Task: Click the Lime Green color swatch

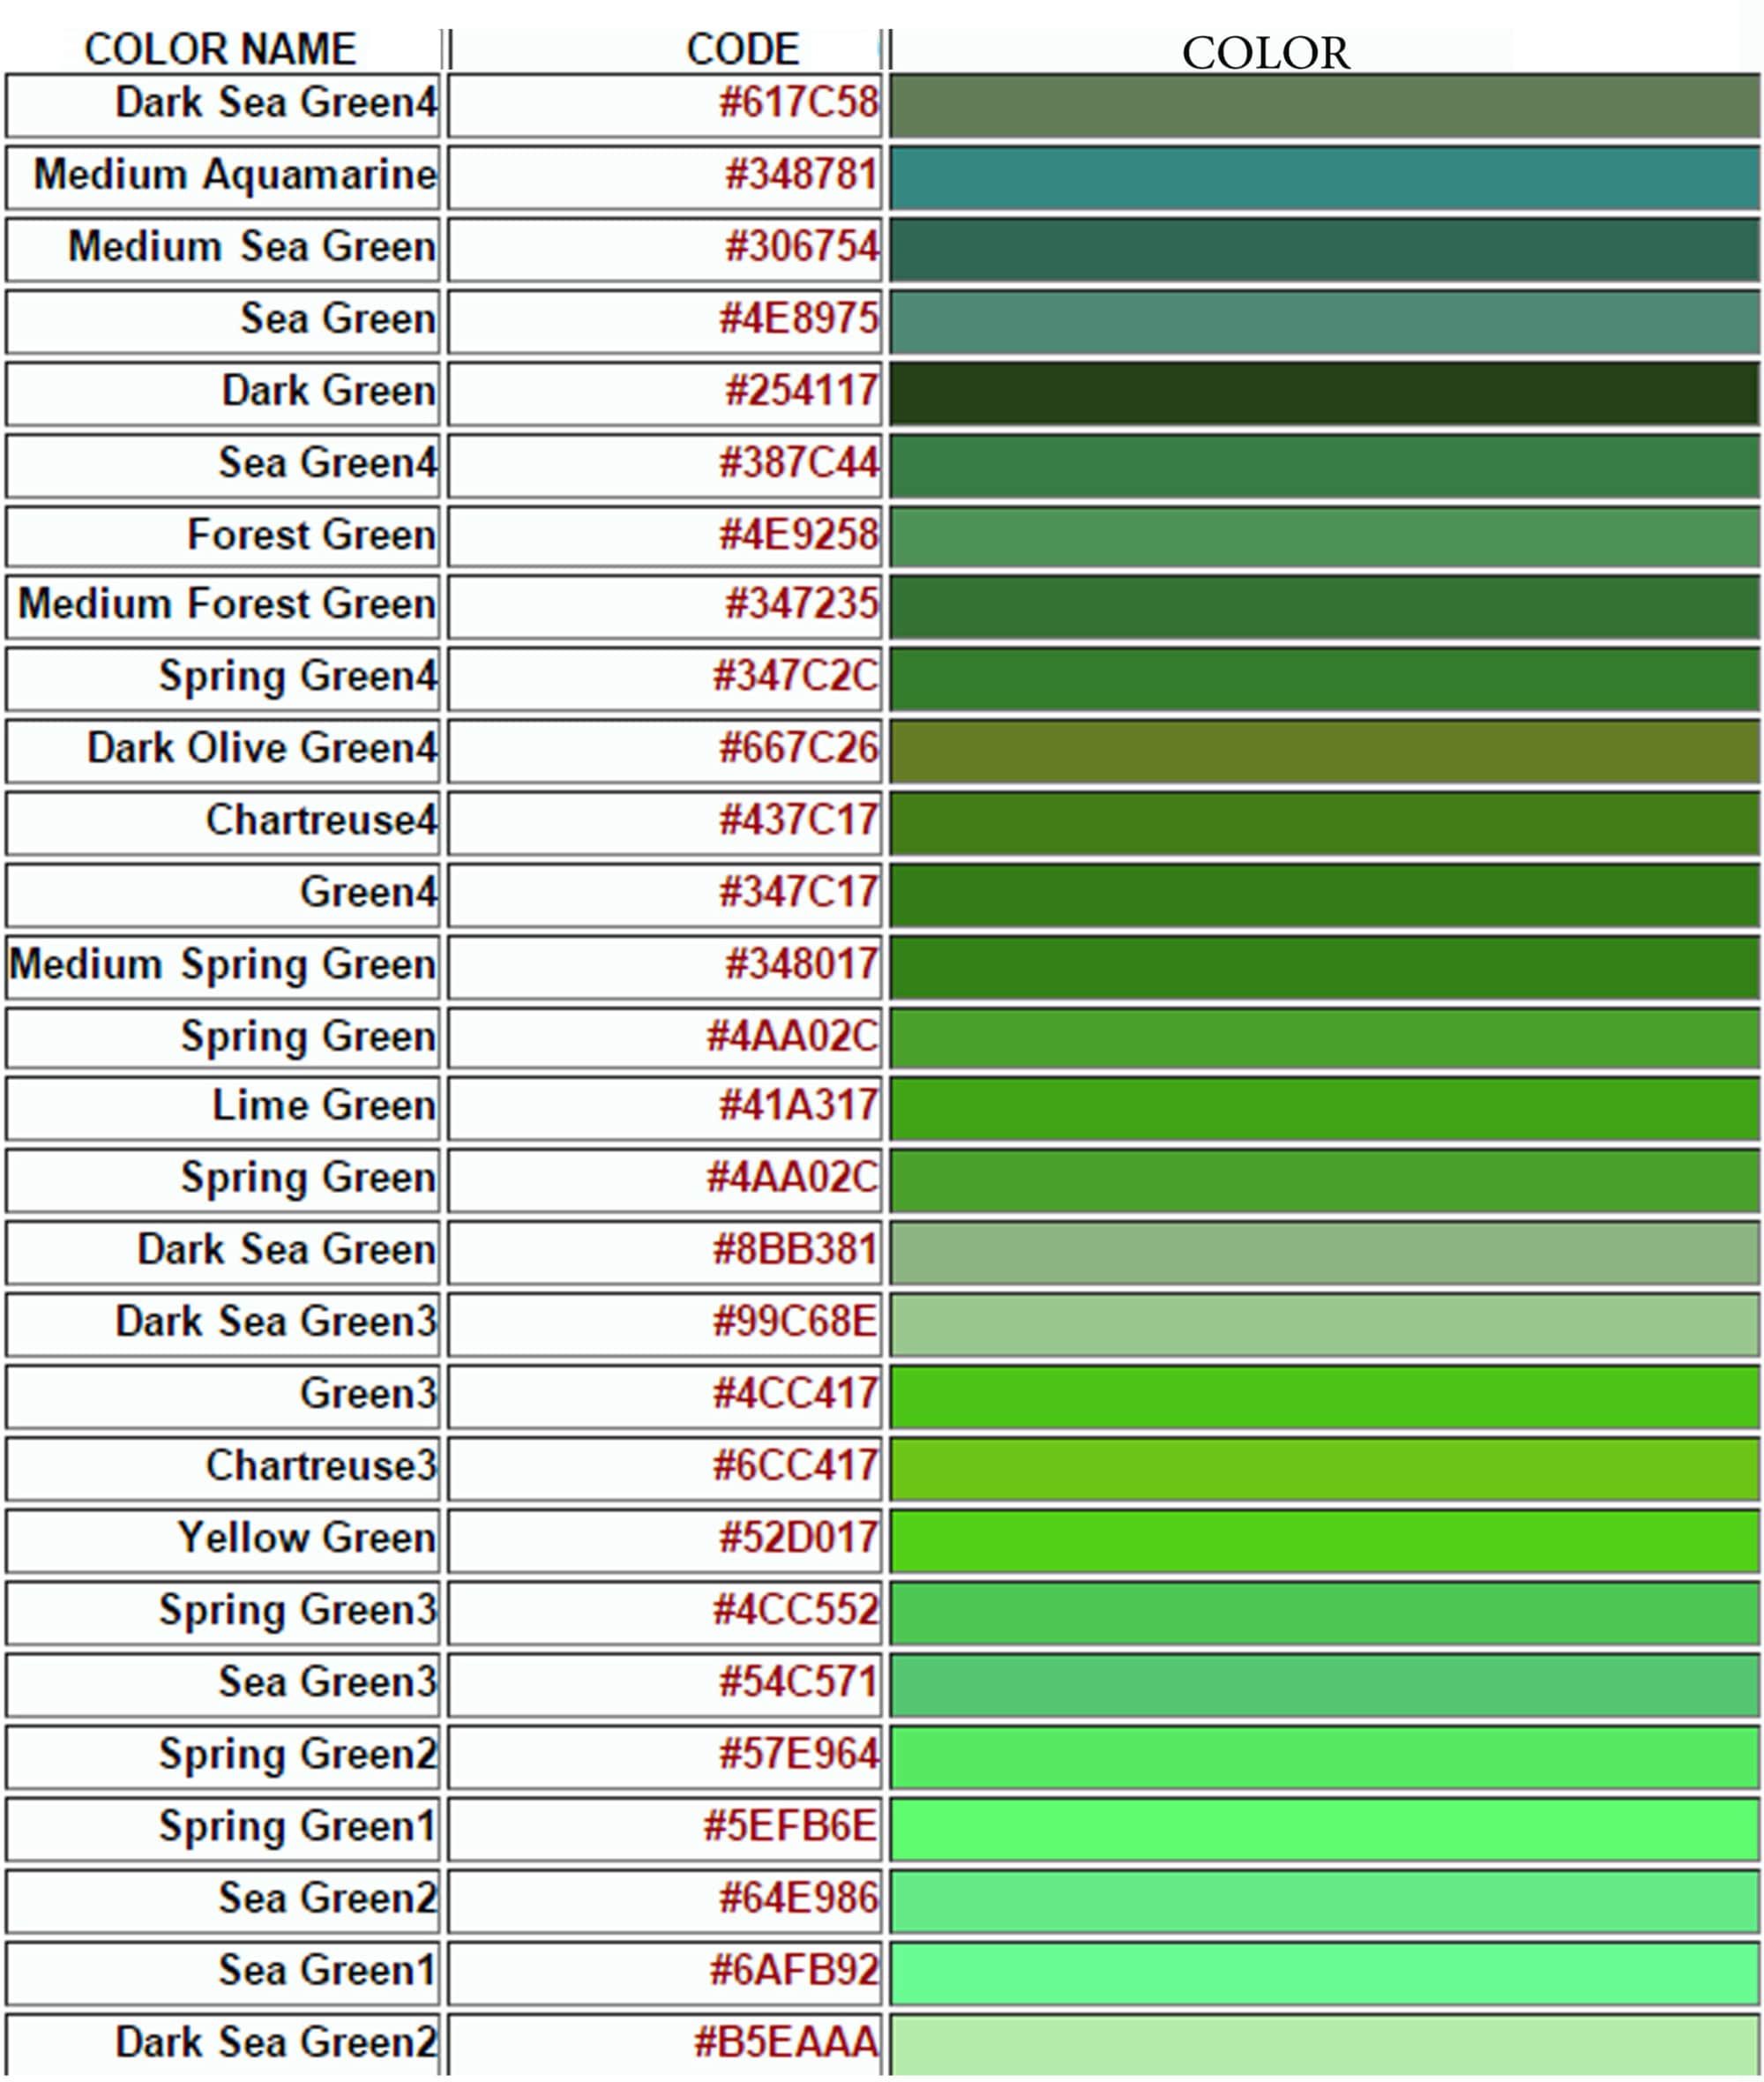Action: point(1324,1108)
